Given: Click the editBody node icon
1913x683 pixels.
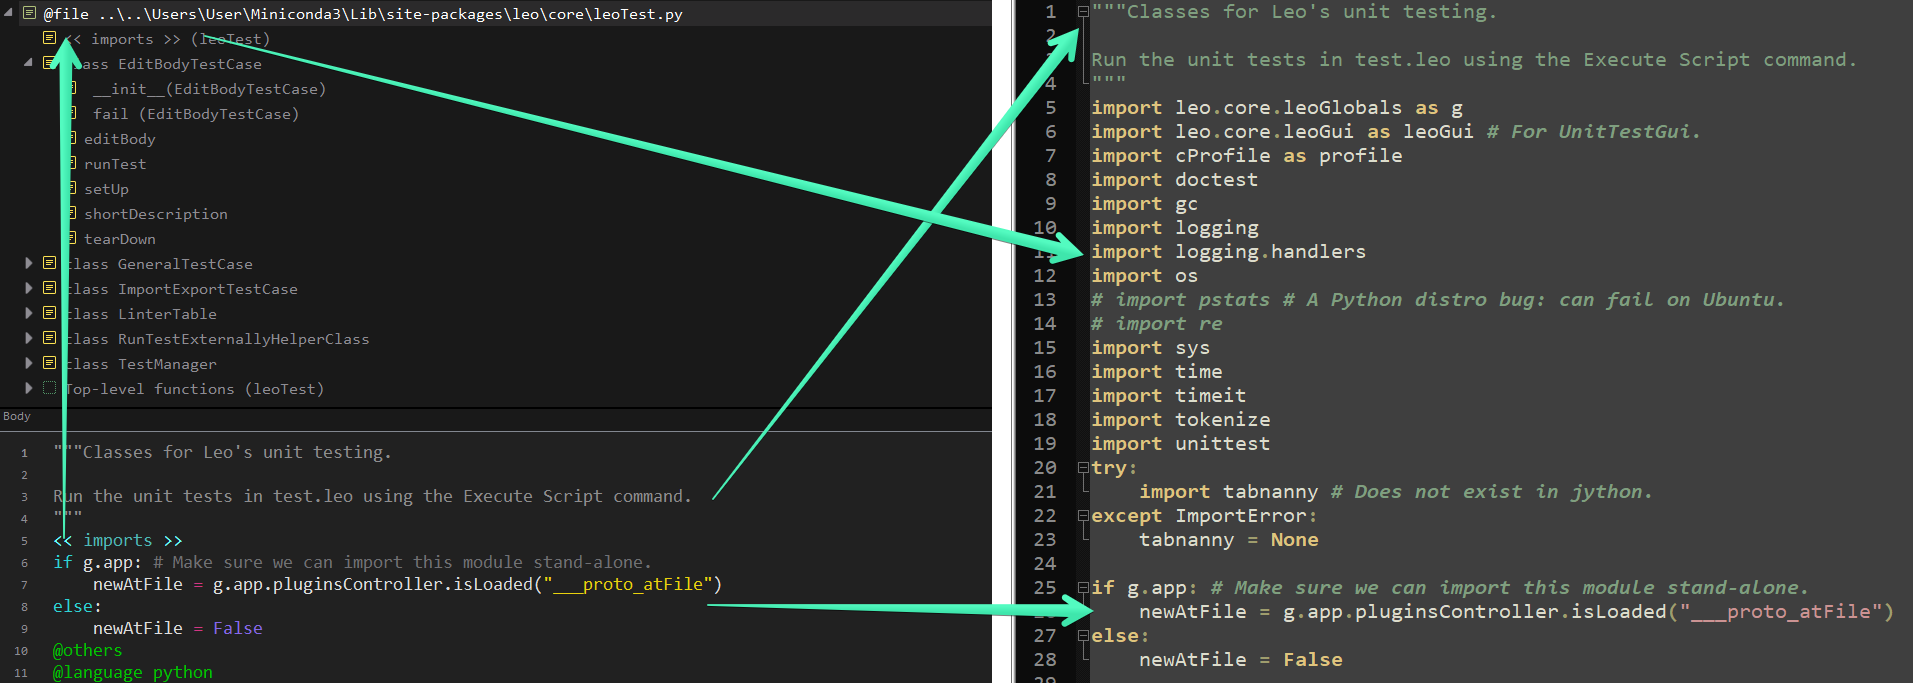Looking at the screenshot, I should 72,138.
